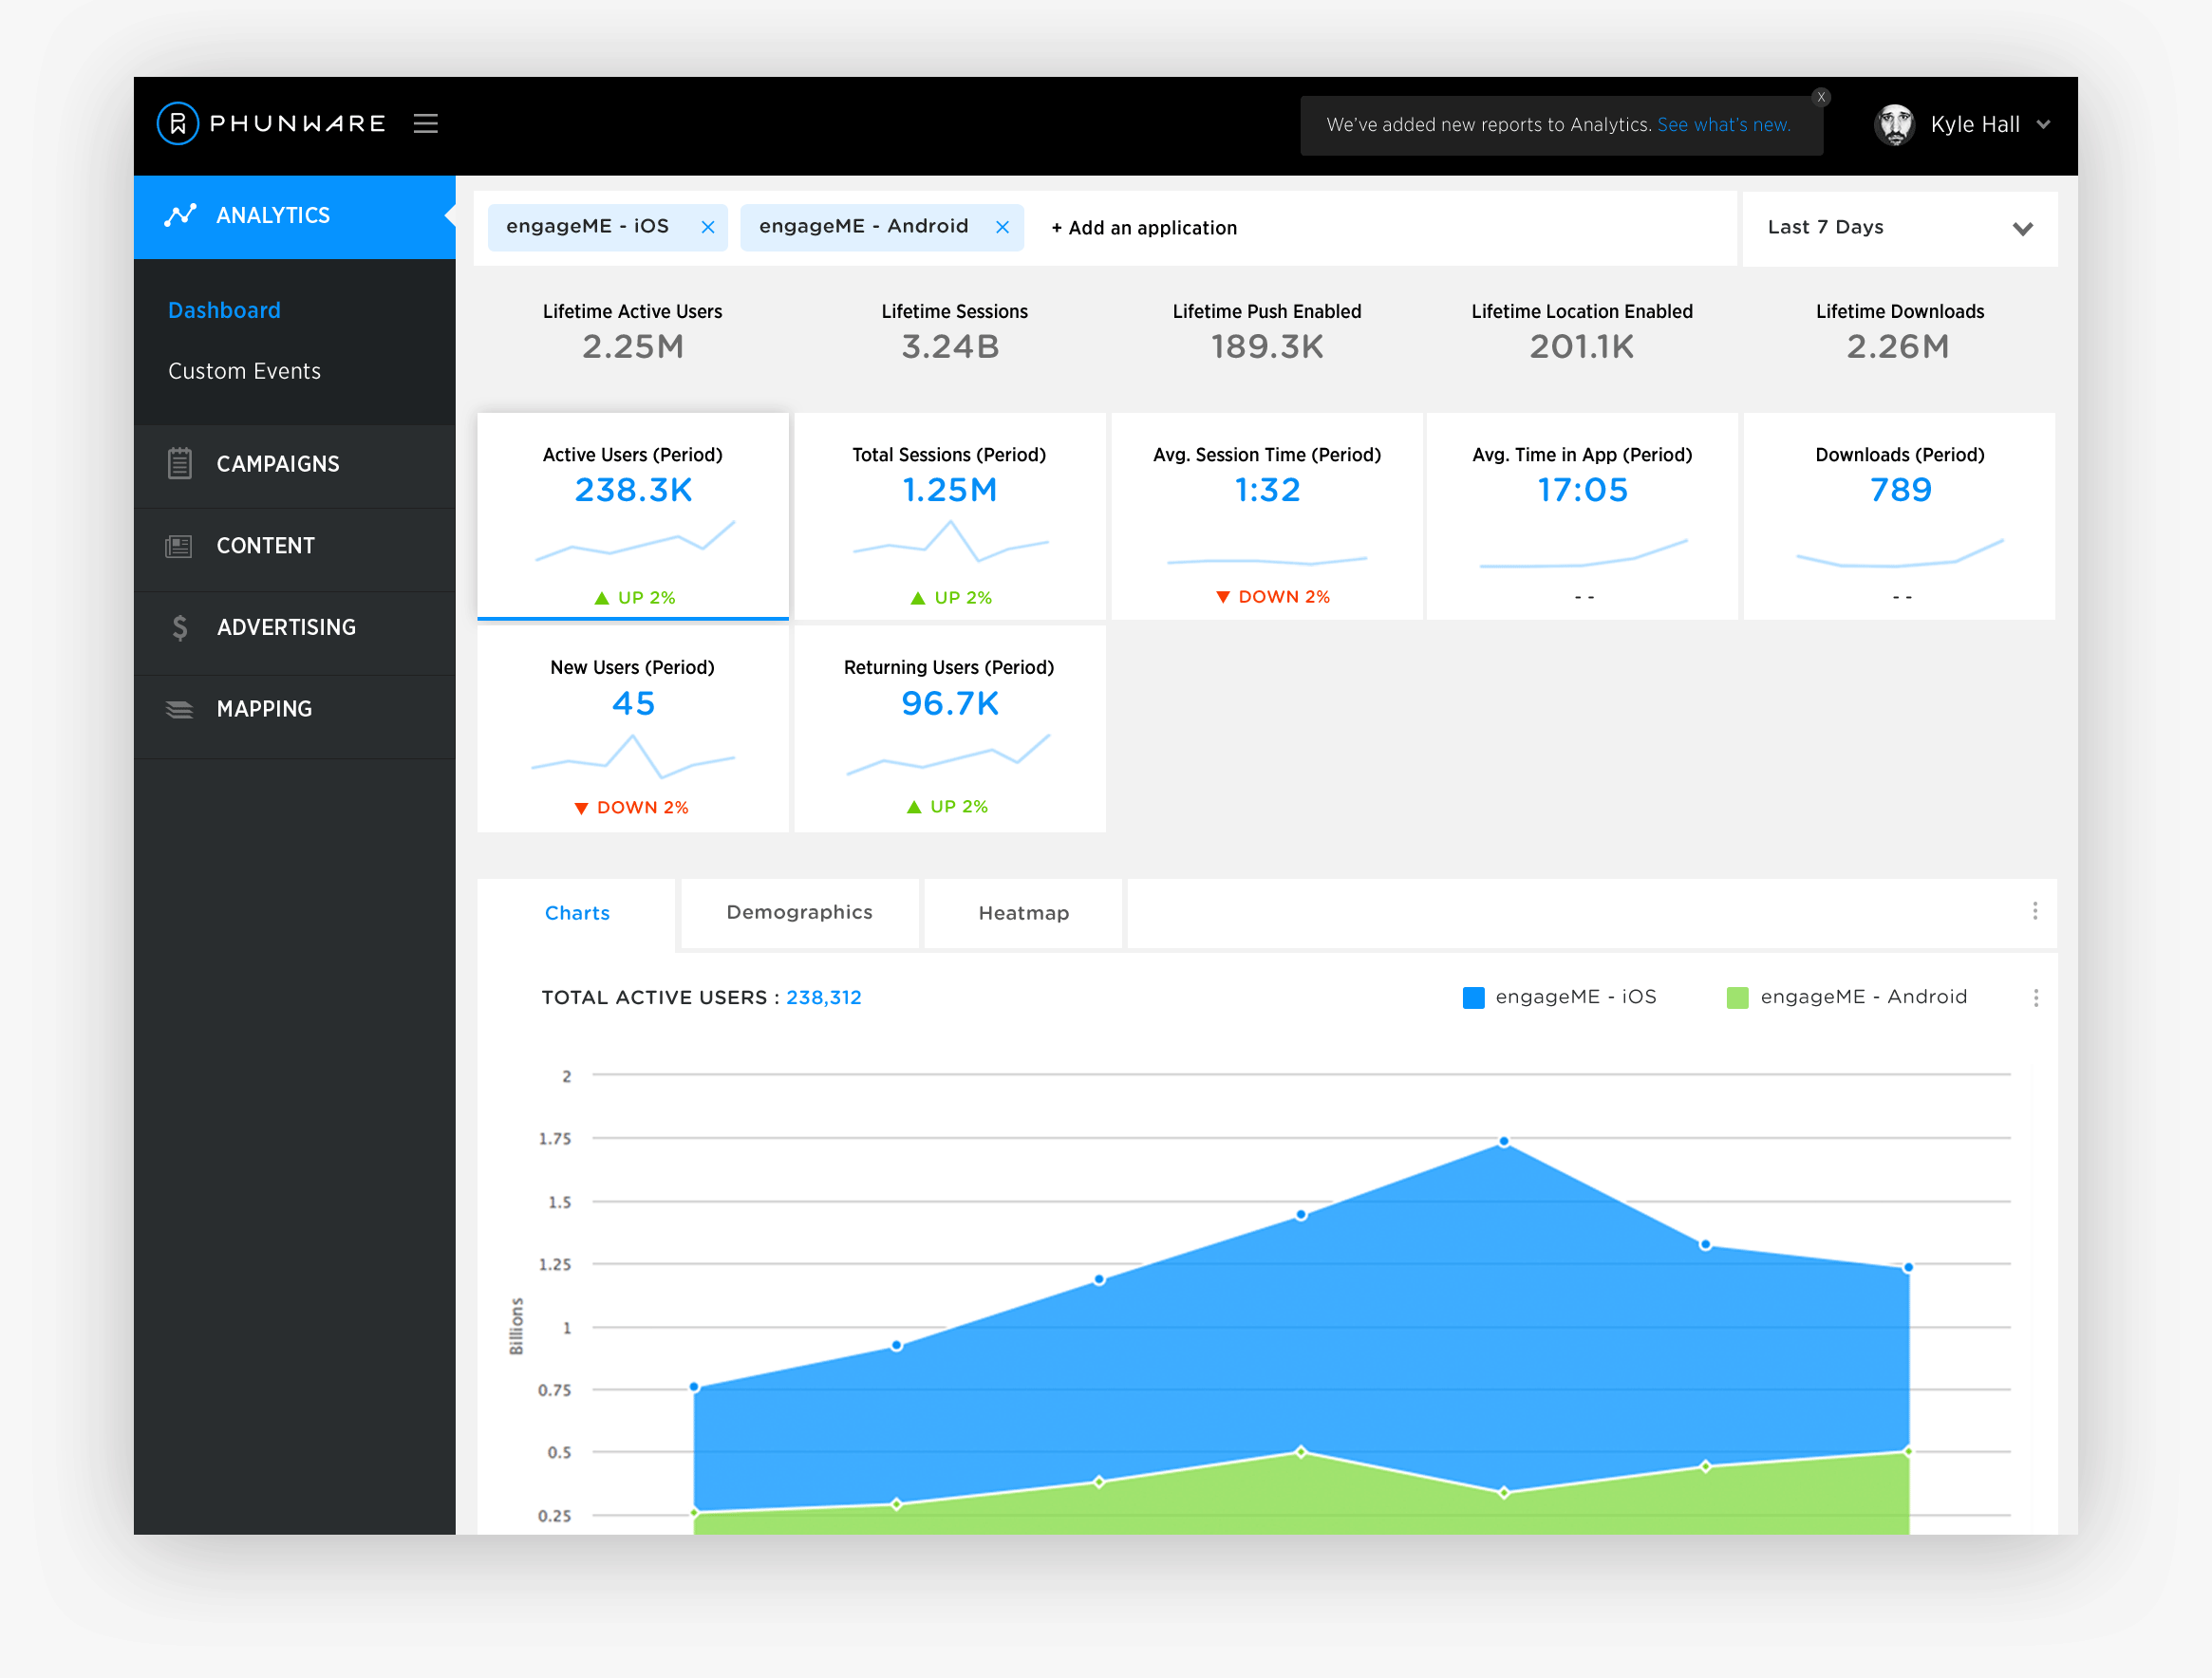
Task: Click Lifetime Downloads value 2.26M
Action: pyautogui.click(x=1898, y=346)
